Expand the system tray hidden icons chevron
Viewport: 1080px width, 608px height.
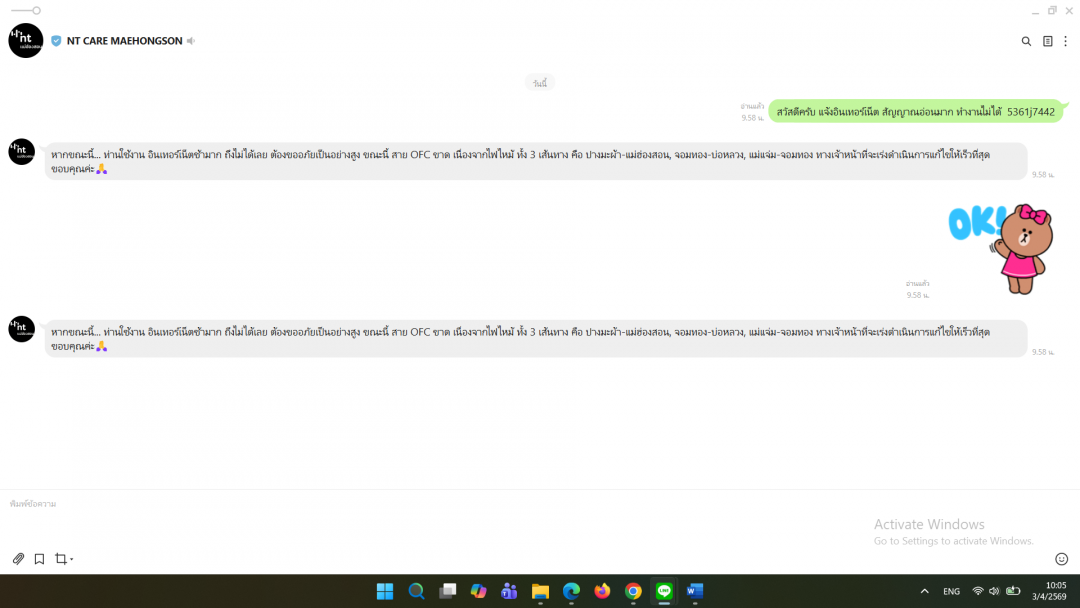point(924,591)
